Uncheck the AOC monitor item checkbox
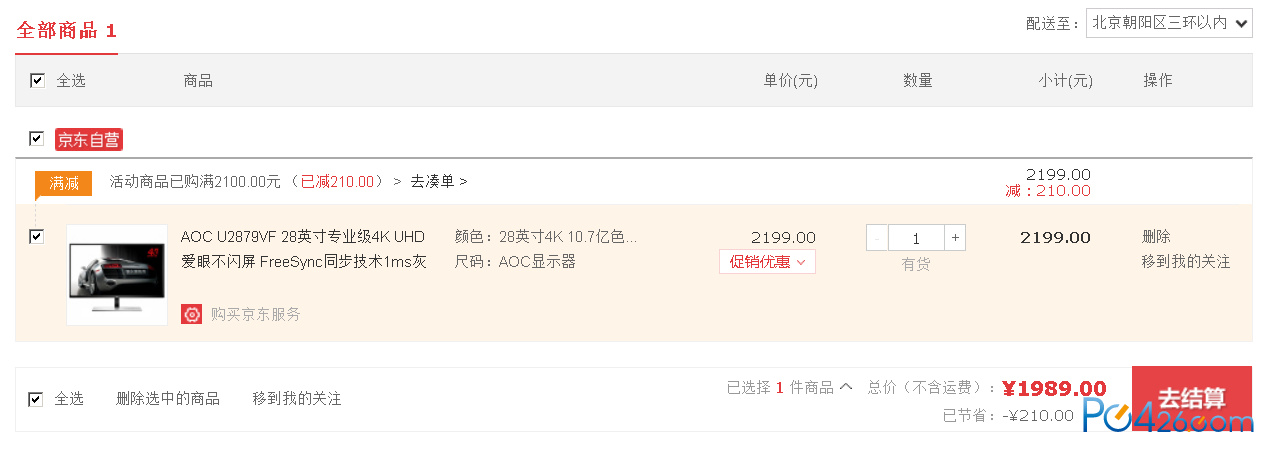This screenshot has width=1273, height=451. (x=37, y=237)
